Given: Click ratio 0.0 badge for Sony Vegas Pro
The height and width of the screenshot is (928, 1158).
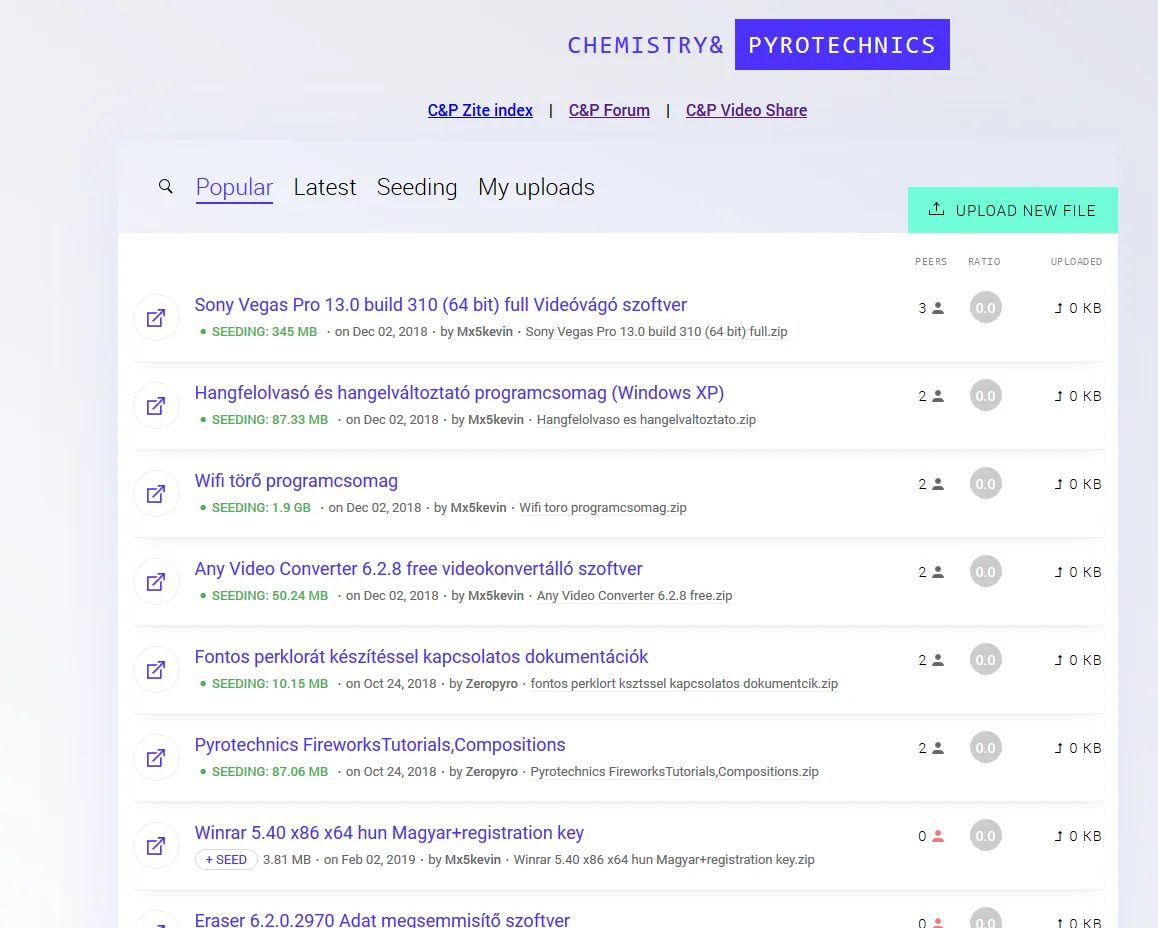Looking at the screenshot, I should pyautogui.click(x=985, y=308).
